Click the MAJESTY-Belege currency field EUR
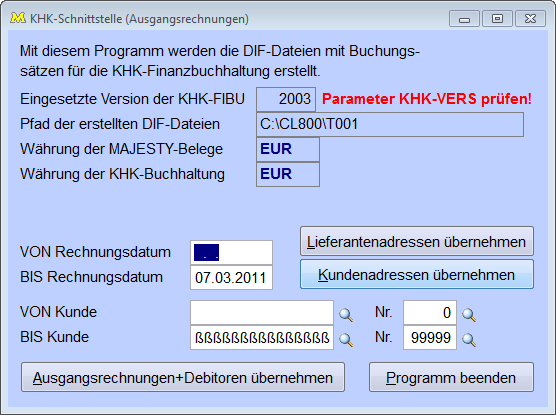Image resolution: width=556 pixels, height=415 pixels. [288, 149]
